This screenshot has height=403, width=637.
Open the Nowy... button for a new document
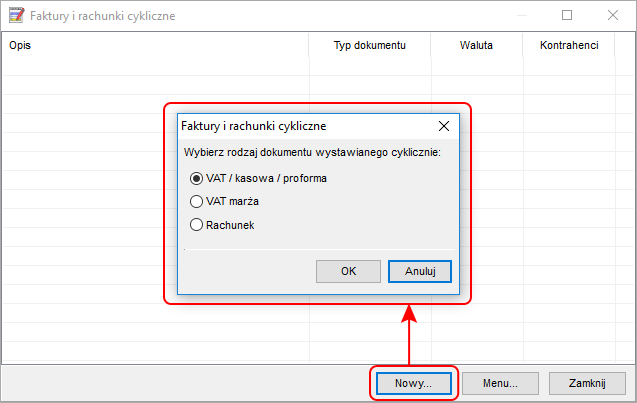pyautogui.click(x=414, y=383)
